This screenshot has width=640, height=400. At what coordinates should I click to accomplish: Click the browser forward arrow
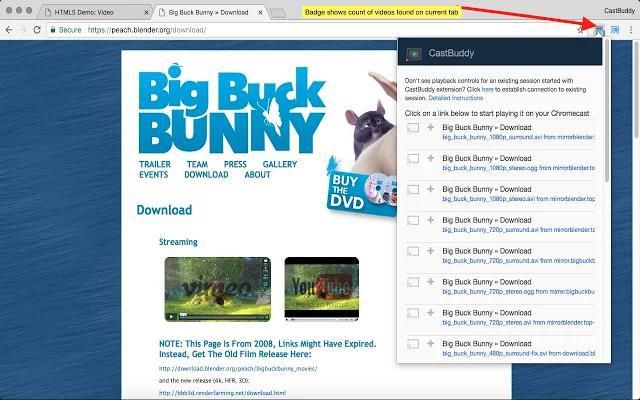point(23,30)
